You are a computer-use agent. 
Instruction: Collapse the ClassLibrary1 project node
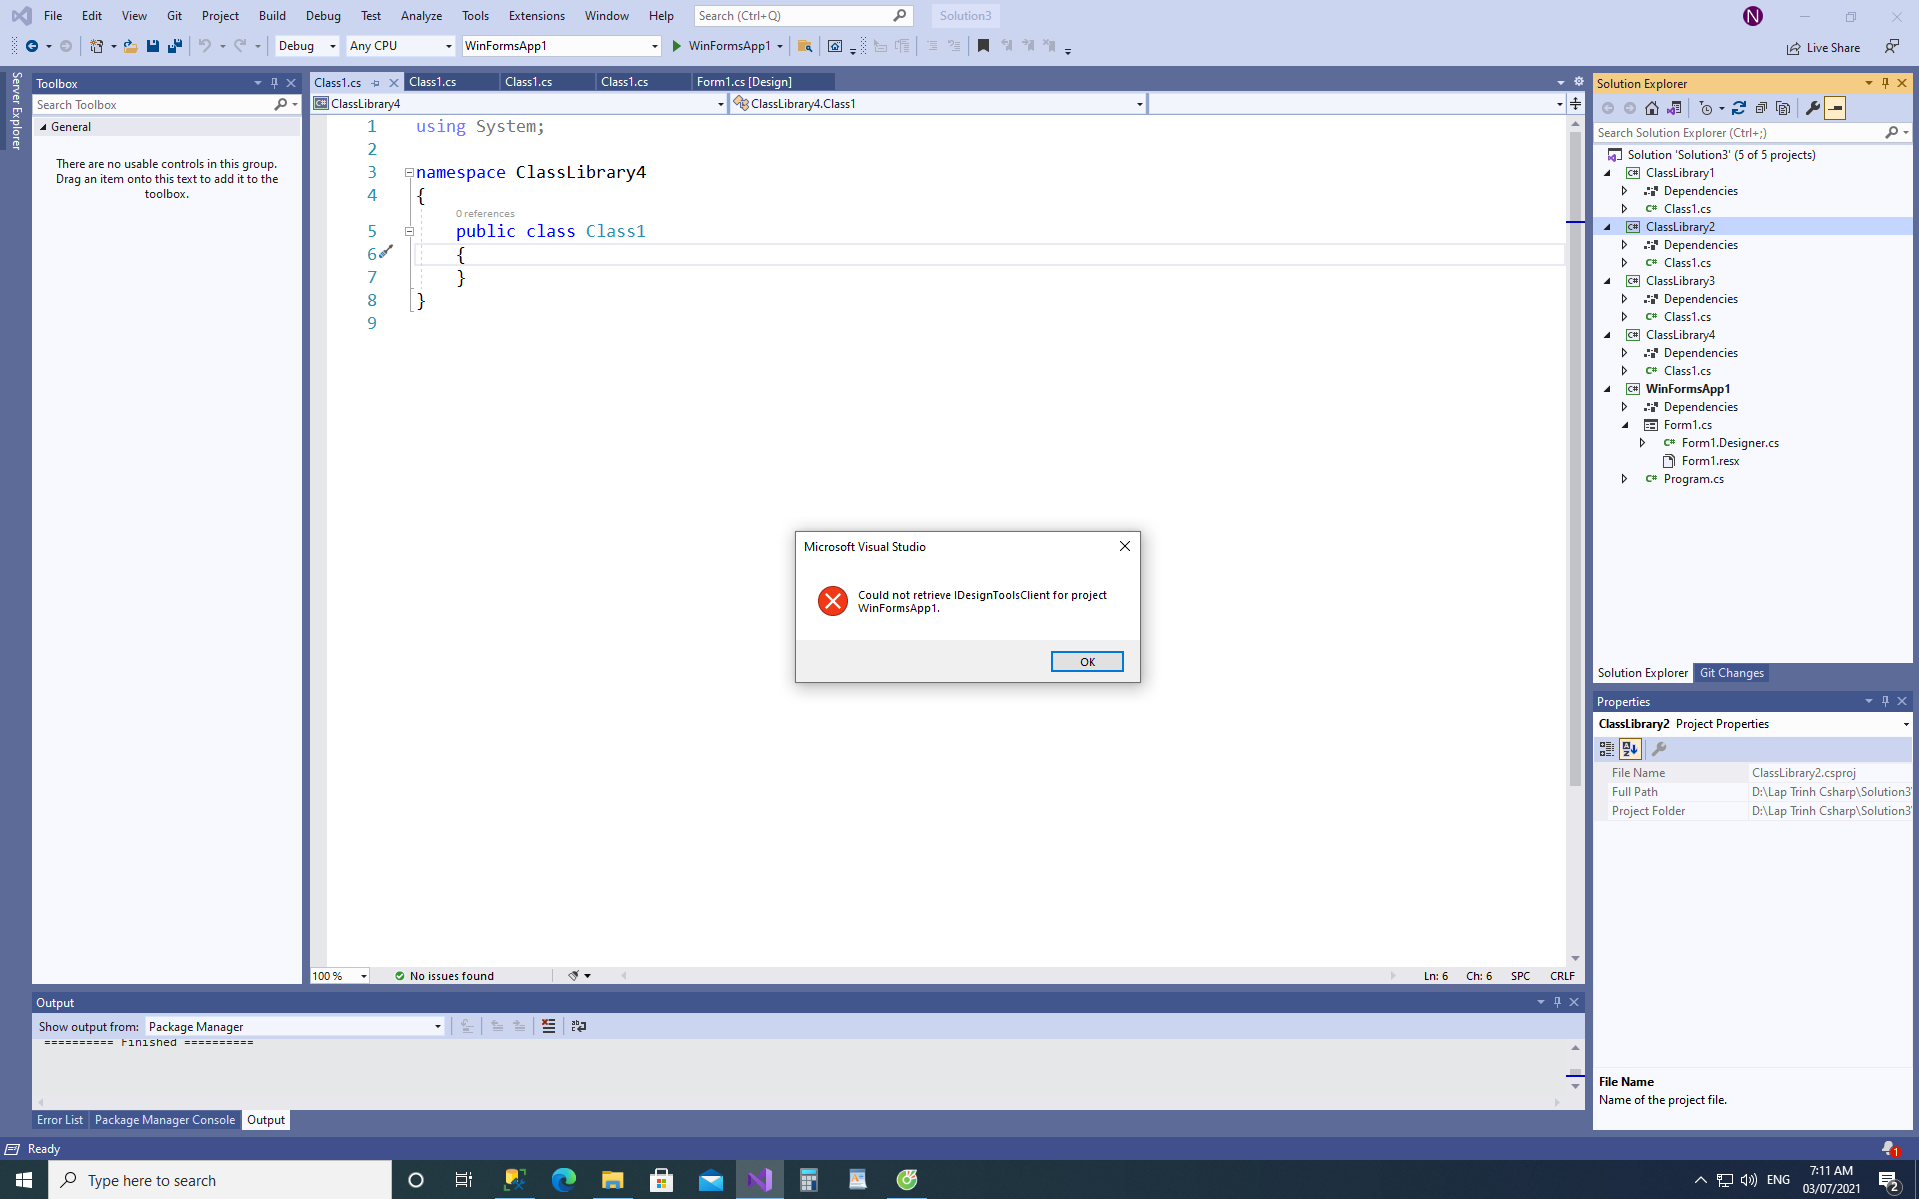[x=1608, y=173]
